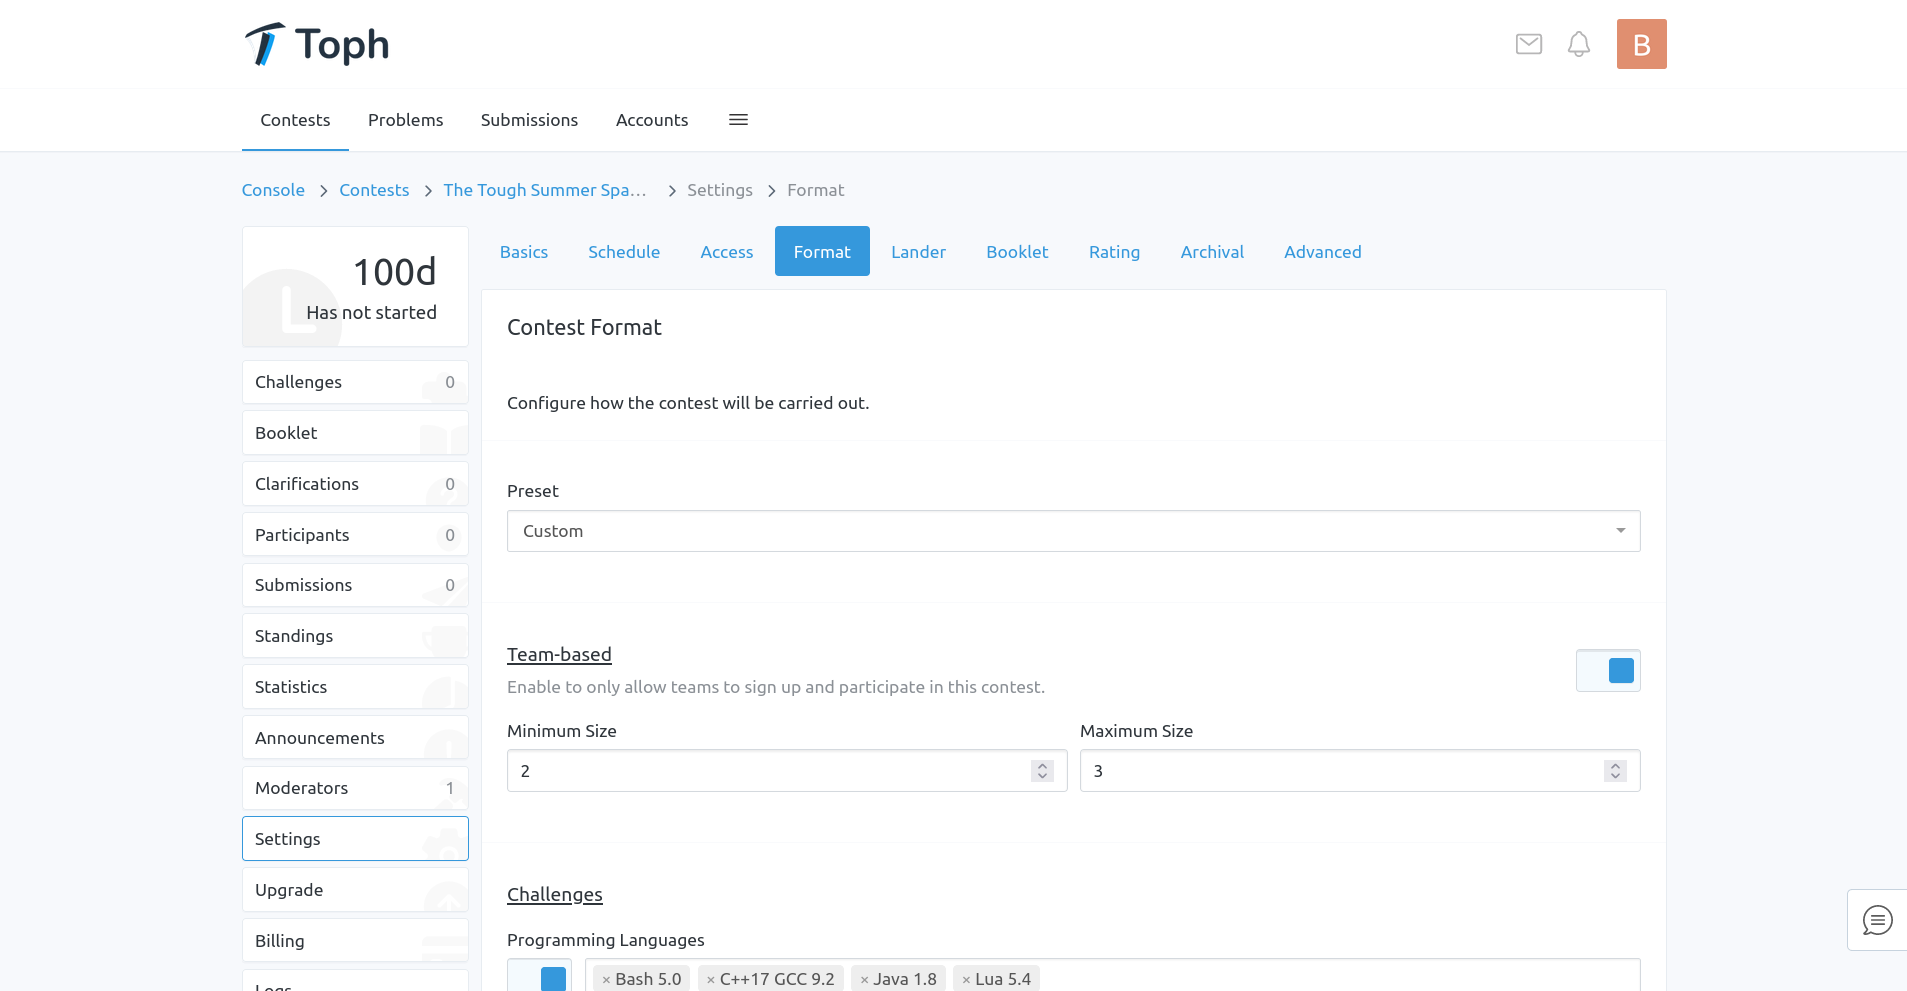This screenshot has height=991, width=1907.
Task: Go to the Problems nav tab
Action: pos(405,120)
